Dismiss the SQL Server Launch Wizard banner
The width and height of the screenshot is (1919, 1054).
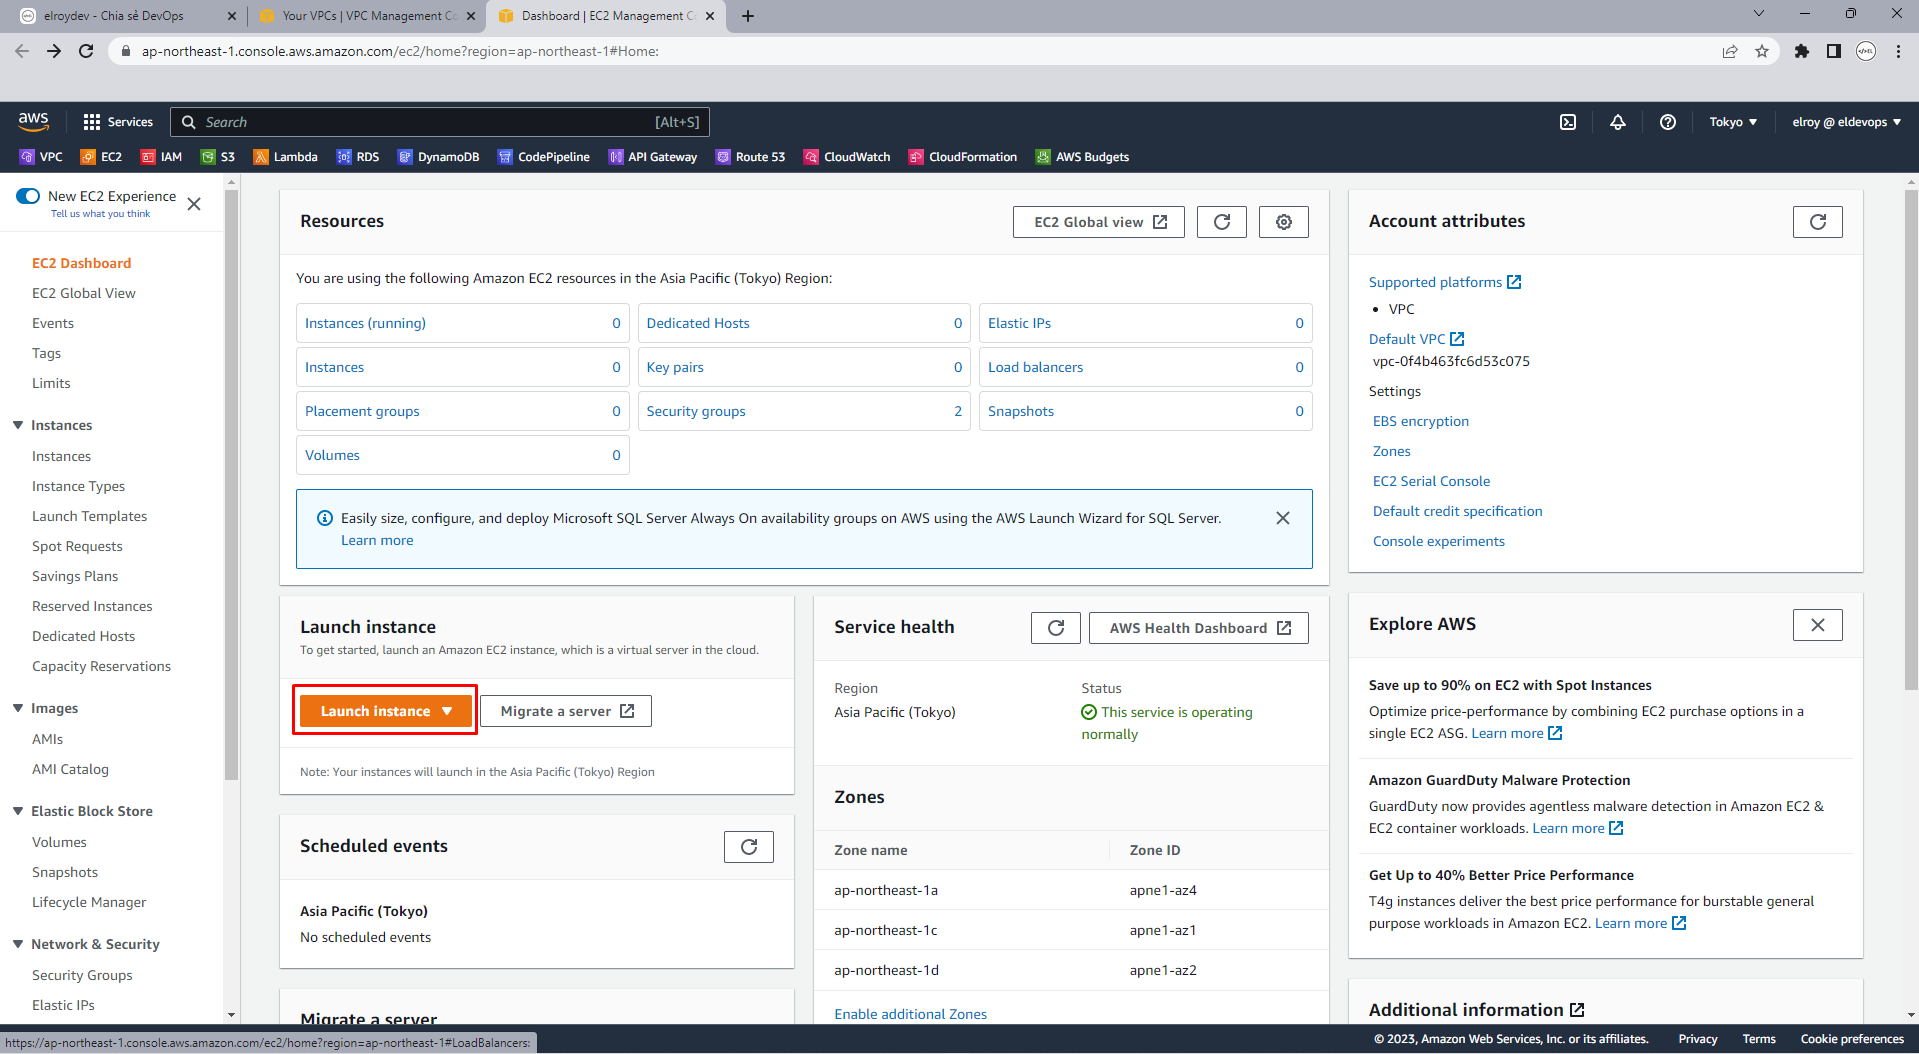(x=1283, y=518)
